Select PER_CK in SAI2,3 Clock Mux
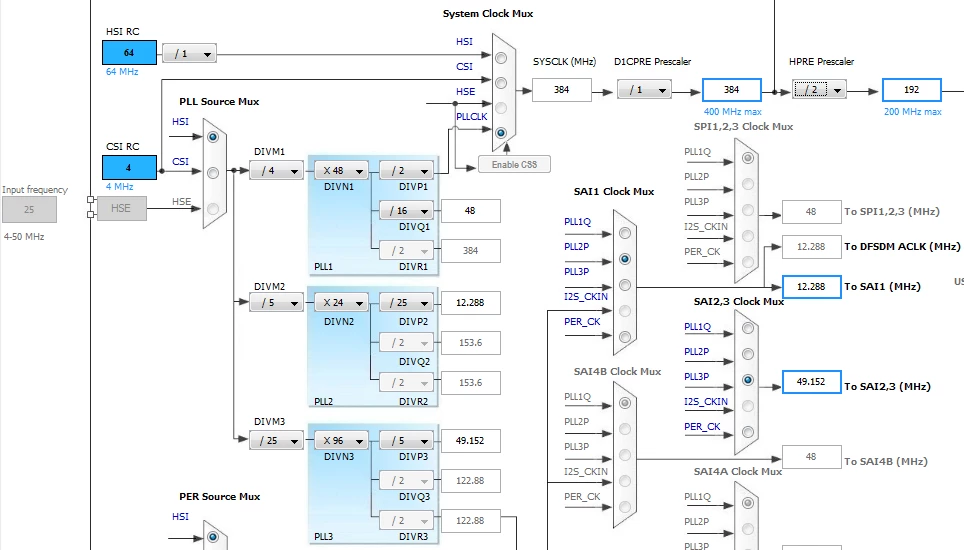Image resolution: width=964 pixels, height=550 pixels. point(748,431)
